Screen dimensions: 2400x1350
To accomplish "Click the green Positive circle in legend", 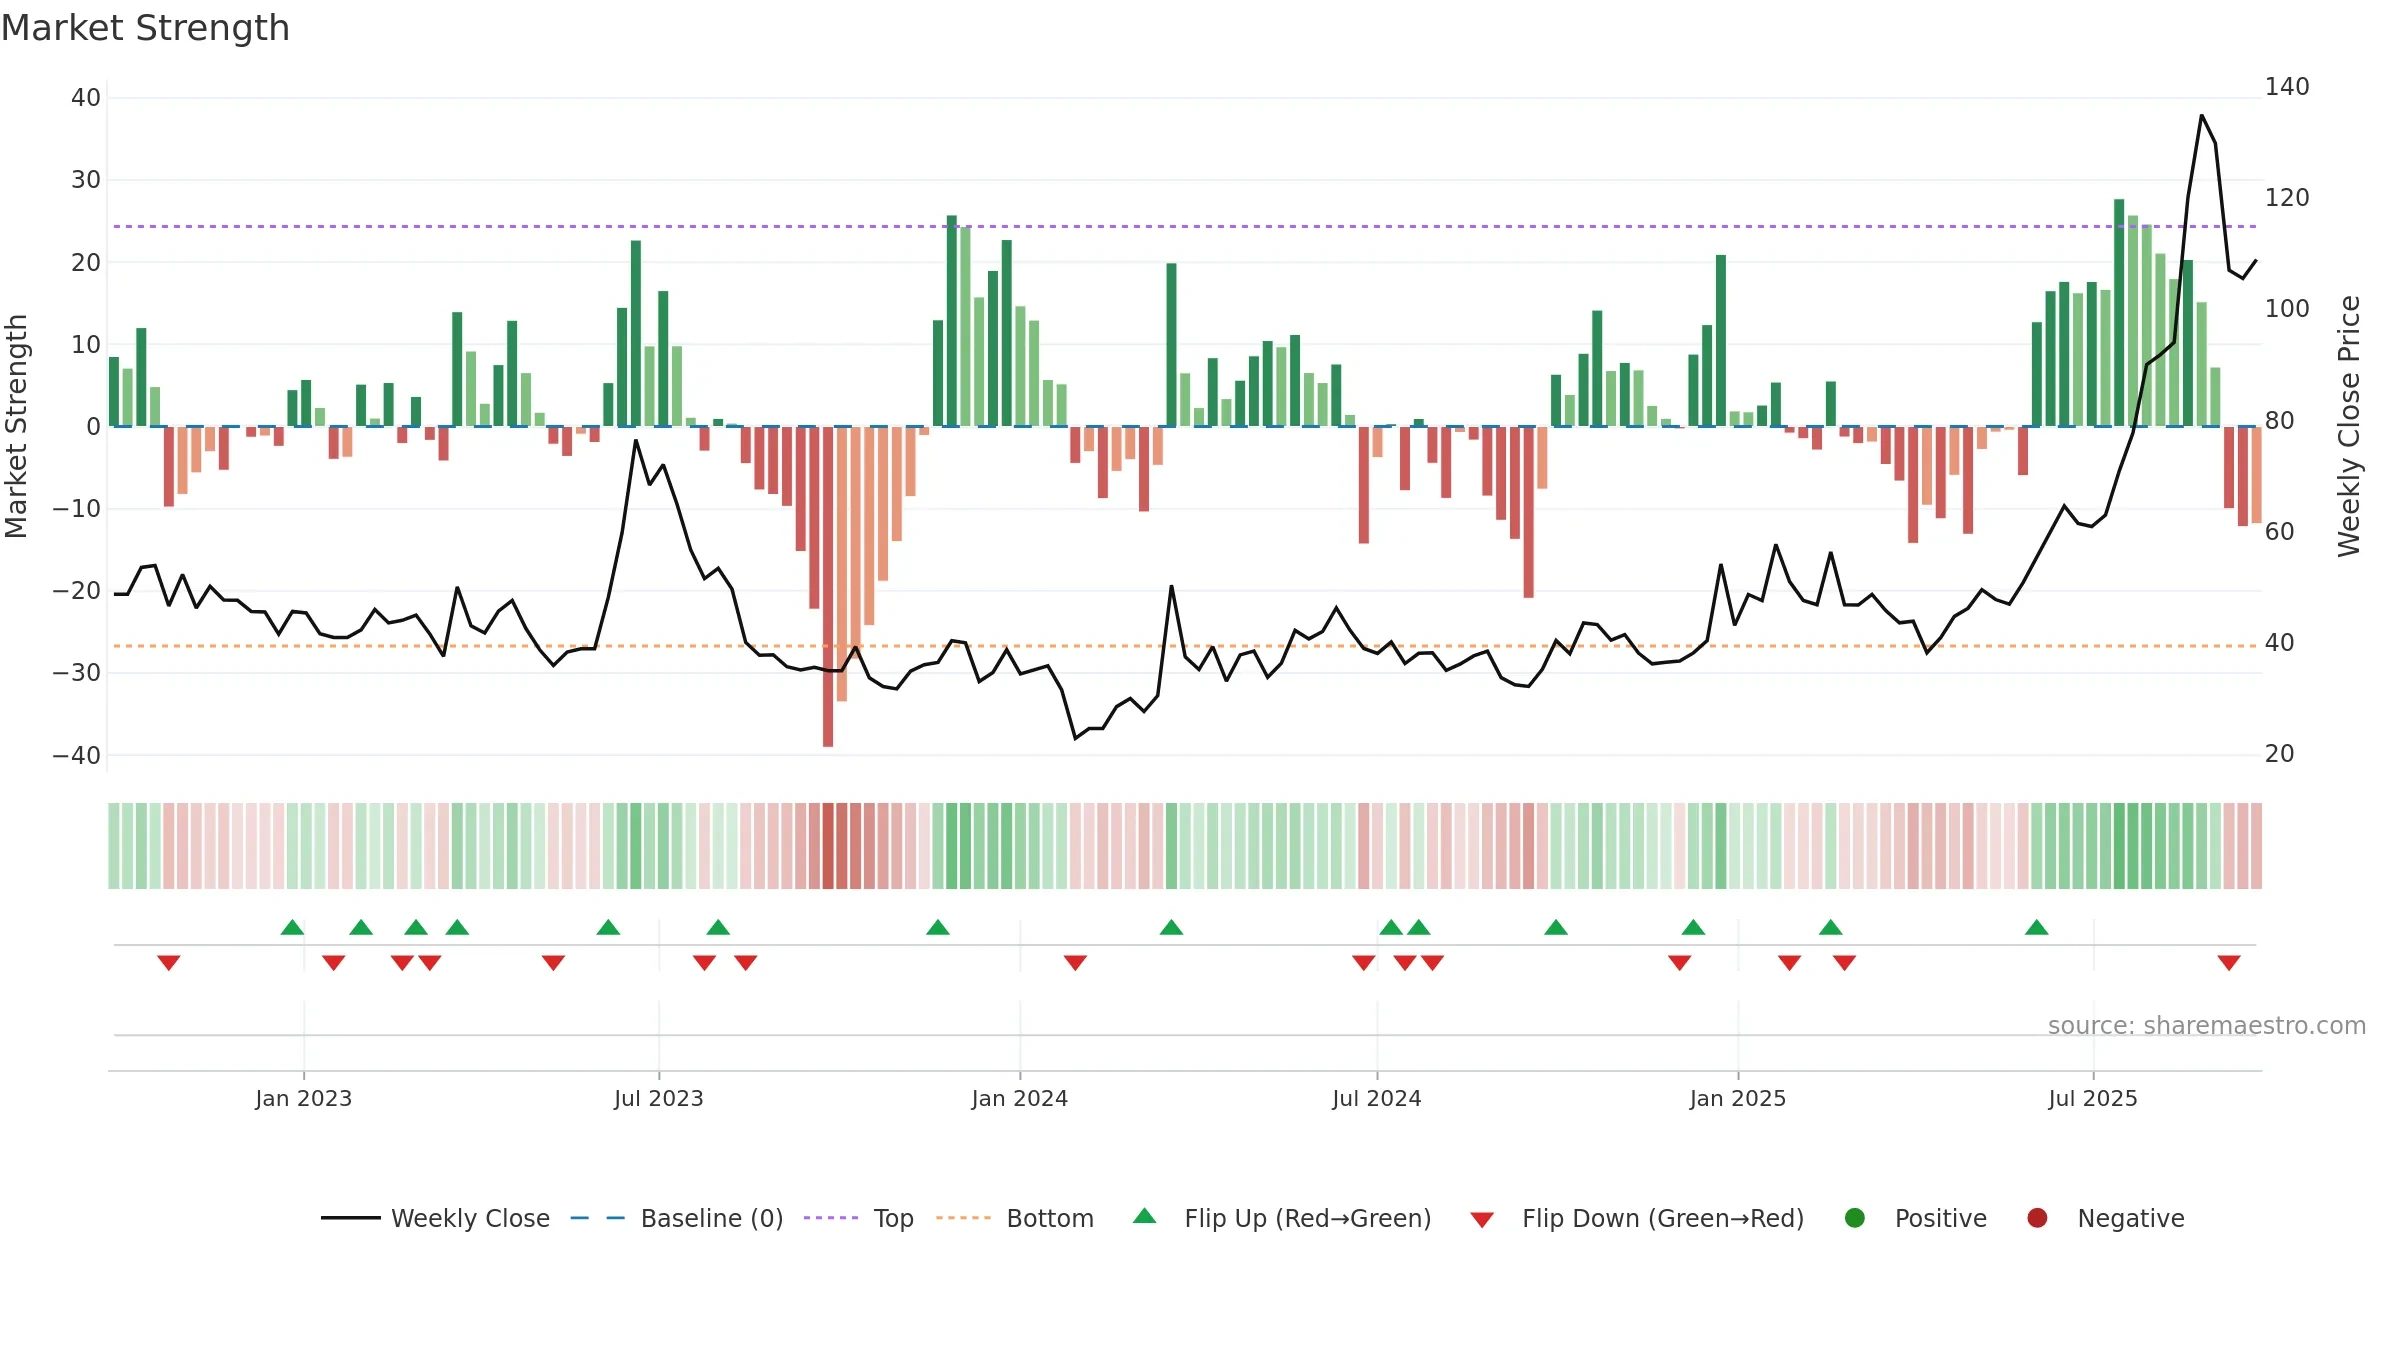I will [x=1855, y=1218].
